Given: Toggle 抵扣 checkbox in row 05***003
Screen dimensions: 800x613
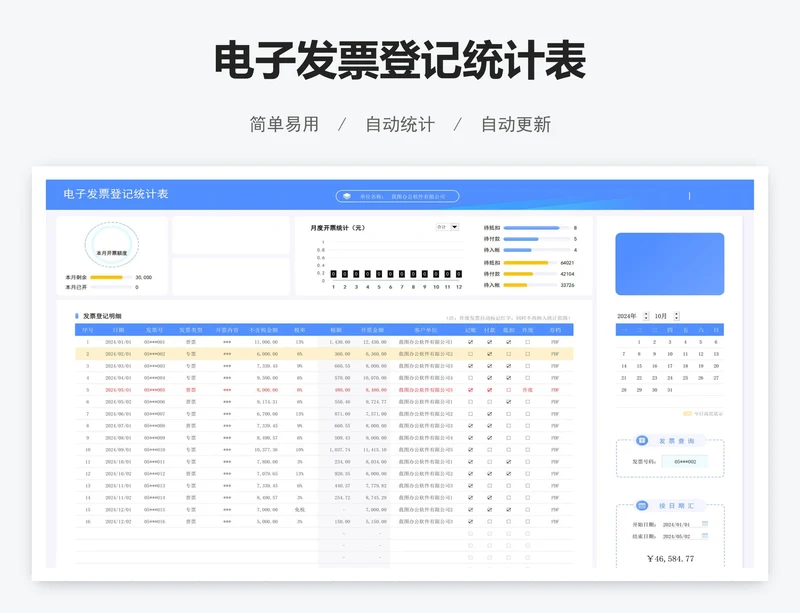Looking at the screenshot, I should tap(508, 366).
